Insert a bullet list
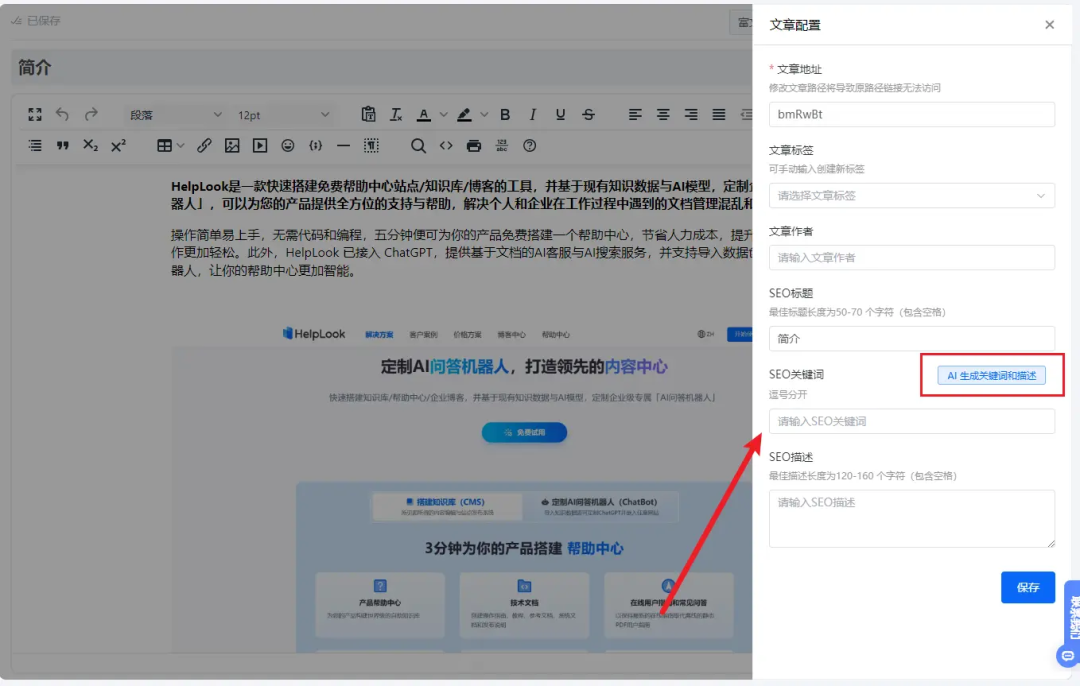 (x=34, y=145)
